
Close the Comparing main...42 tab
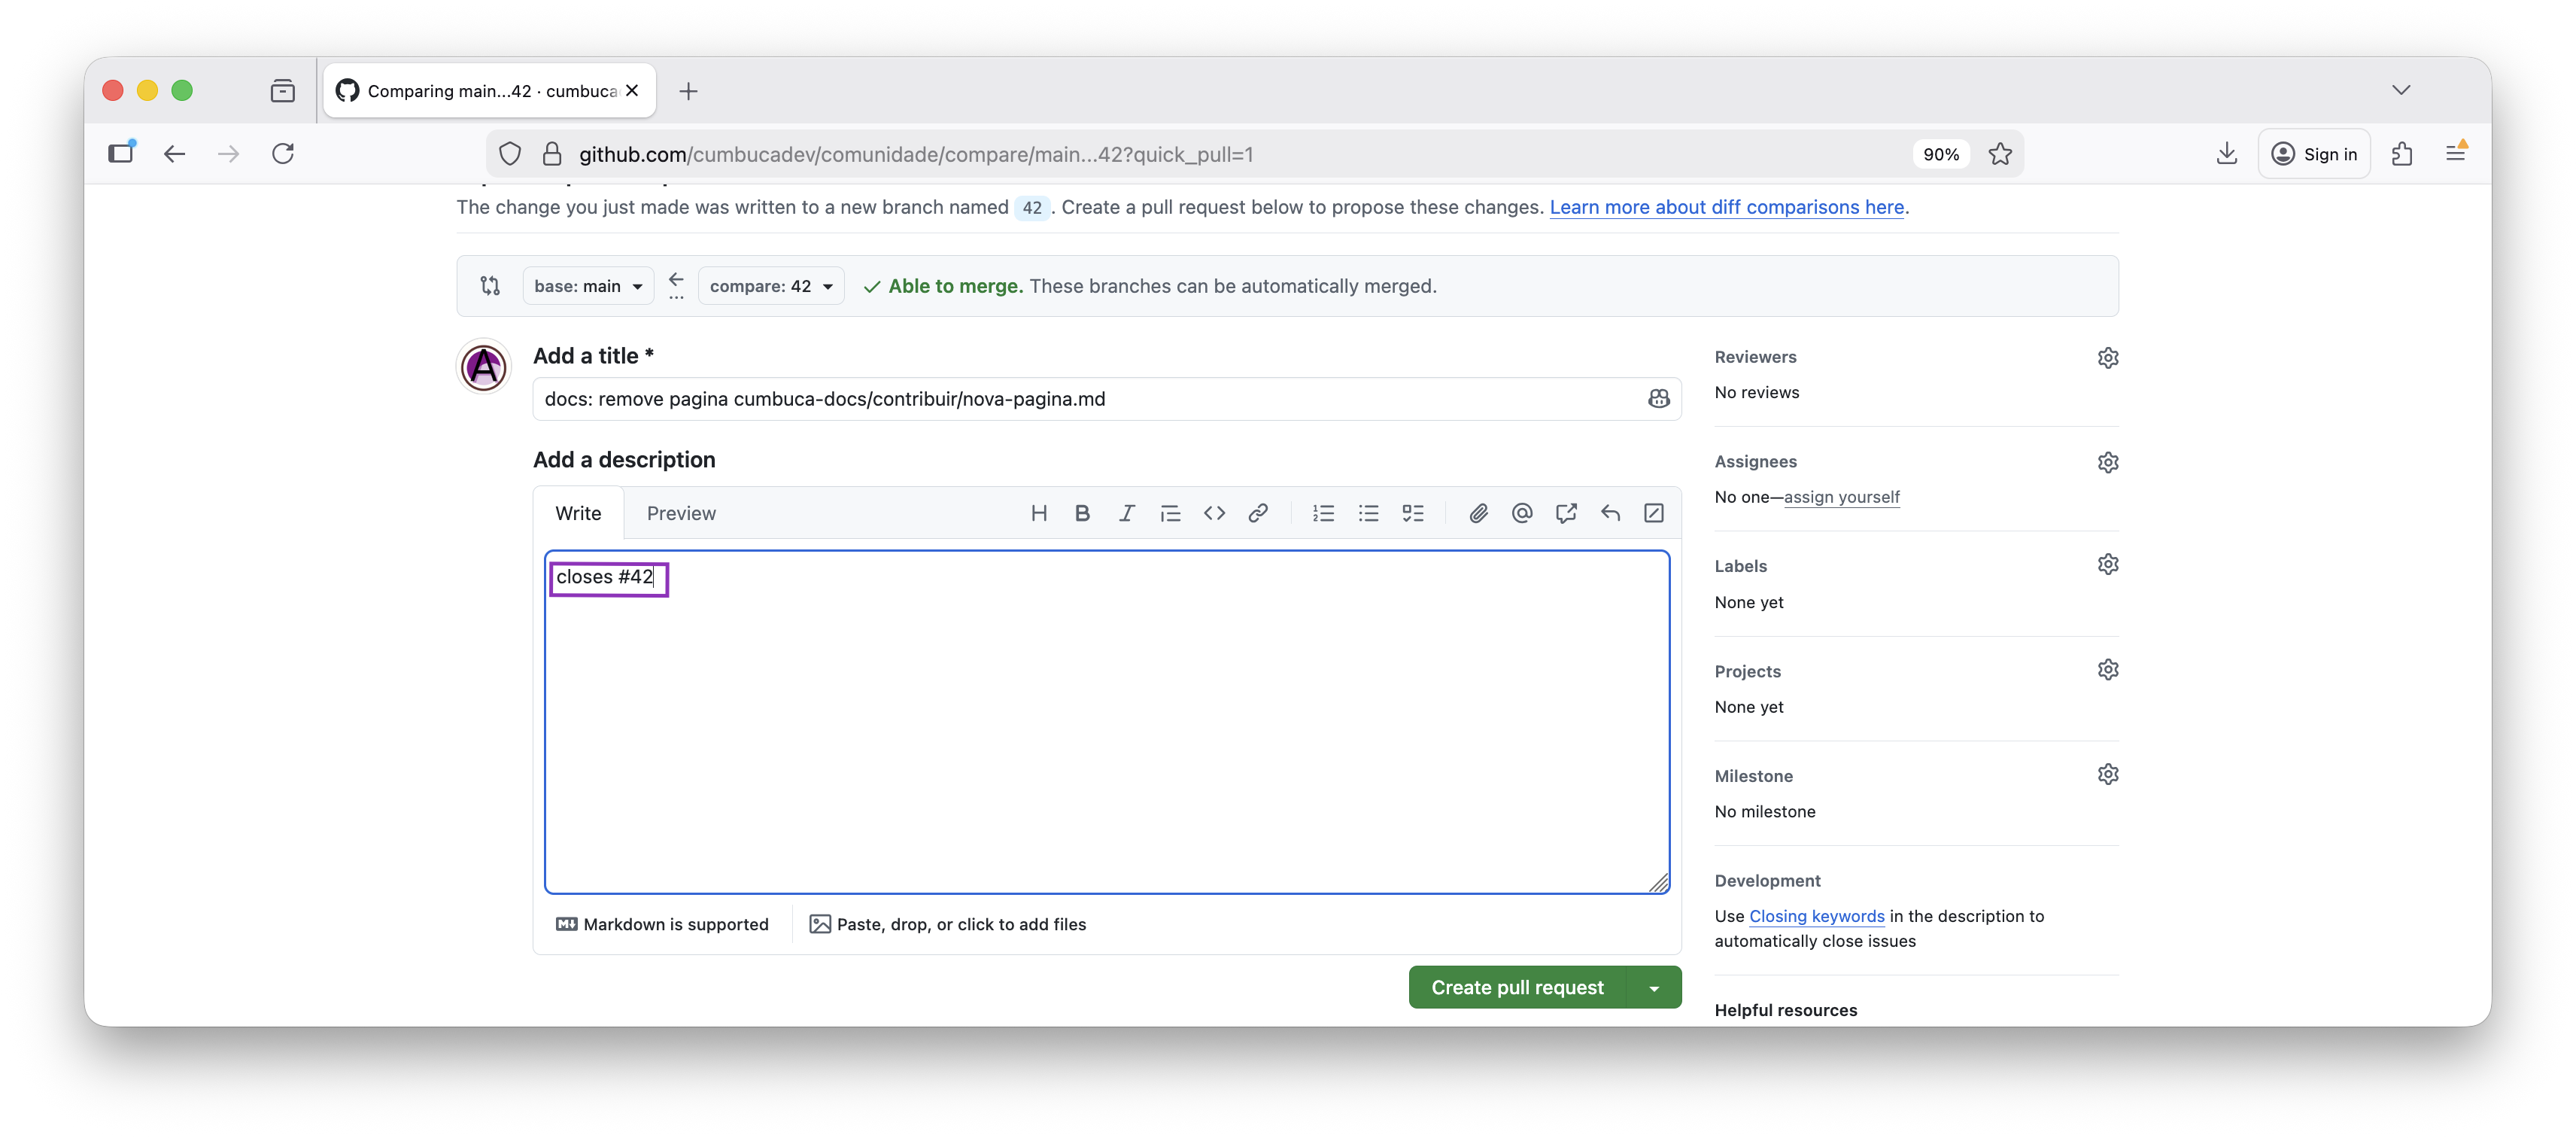(x=632, y=91)
